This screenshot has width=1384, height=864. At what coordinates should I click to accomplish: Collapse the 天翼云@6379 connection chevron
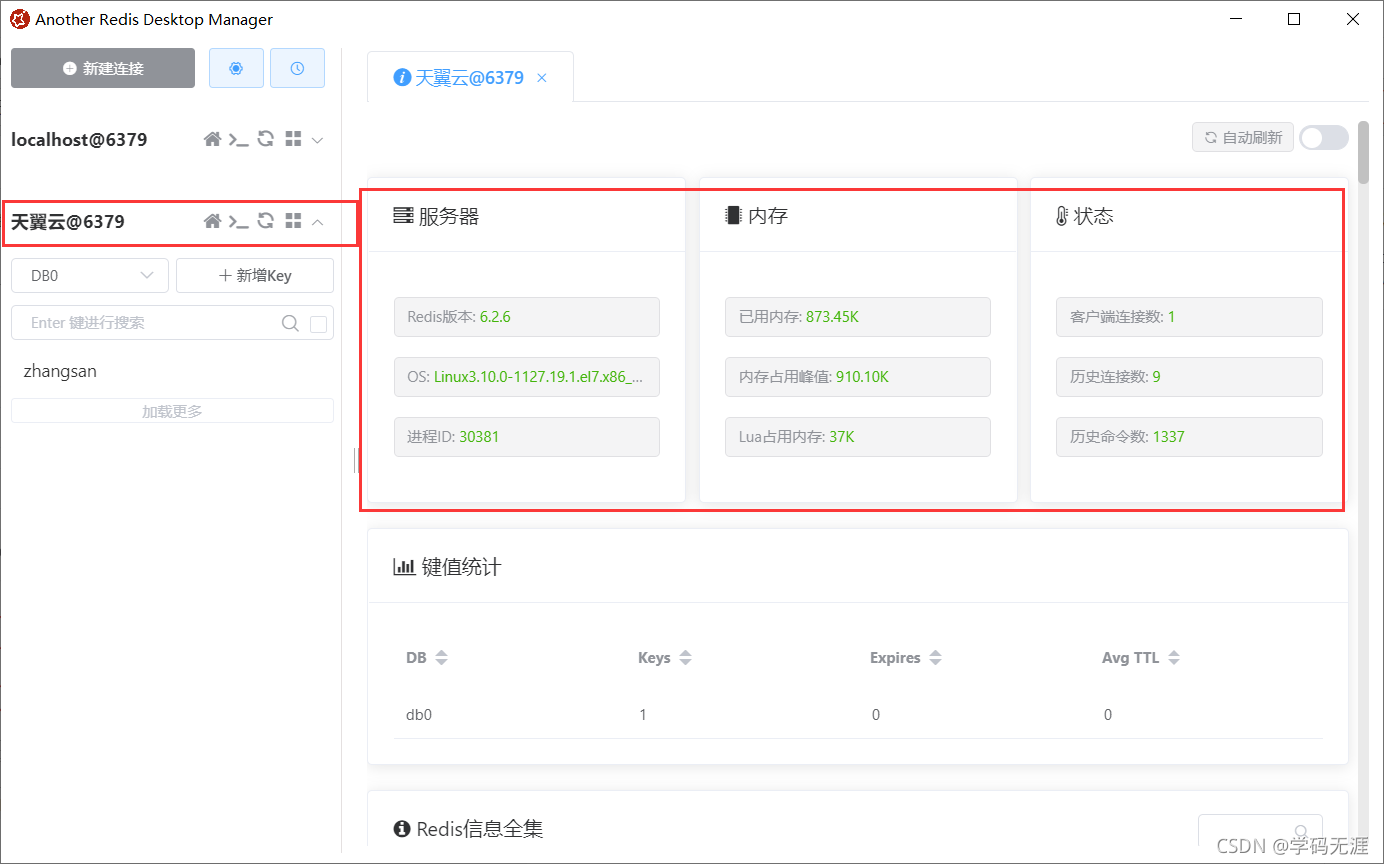coord(317,222)
